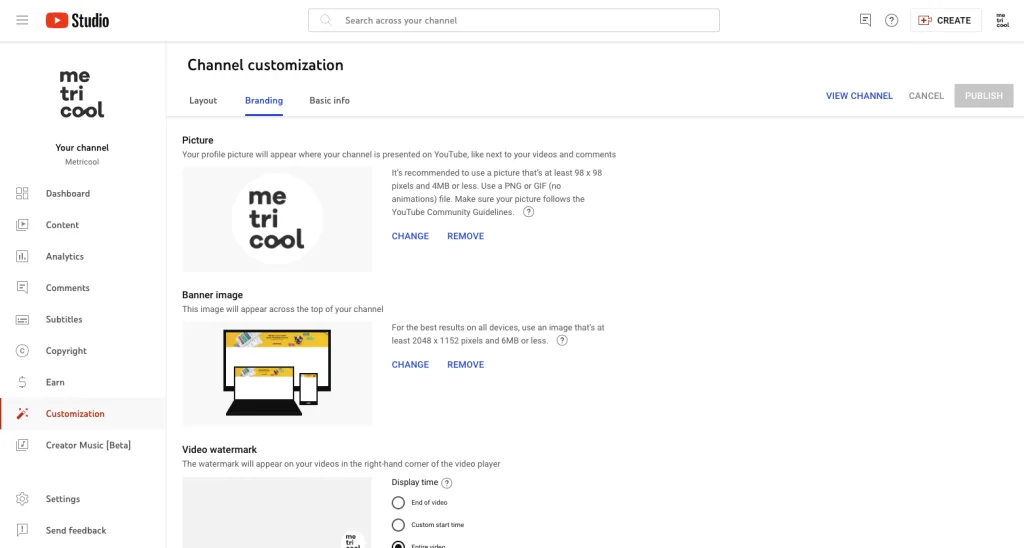Image resolution: width=1024 pixels, height=548 pixels.
Task: Open the hamburger navigation menu
Action: click(x=22, y=20)
